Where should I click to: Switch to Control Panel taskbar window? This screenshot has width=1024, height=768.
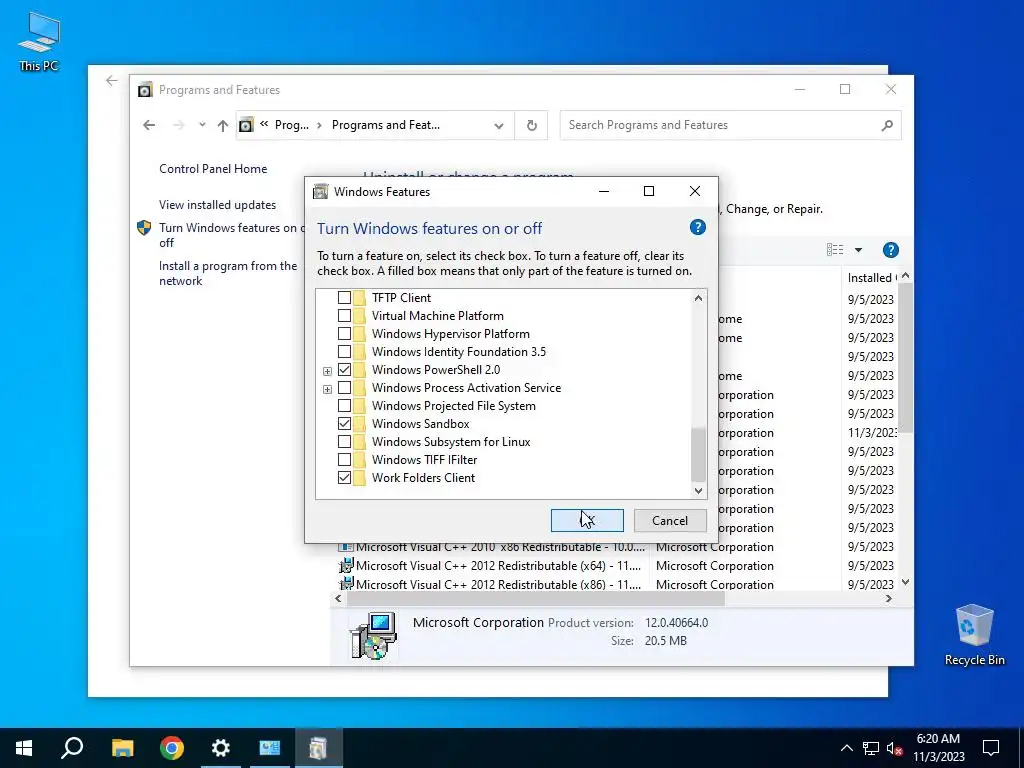click(x=270, y=748)
